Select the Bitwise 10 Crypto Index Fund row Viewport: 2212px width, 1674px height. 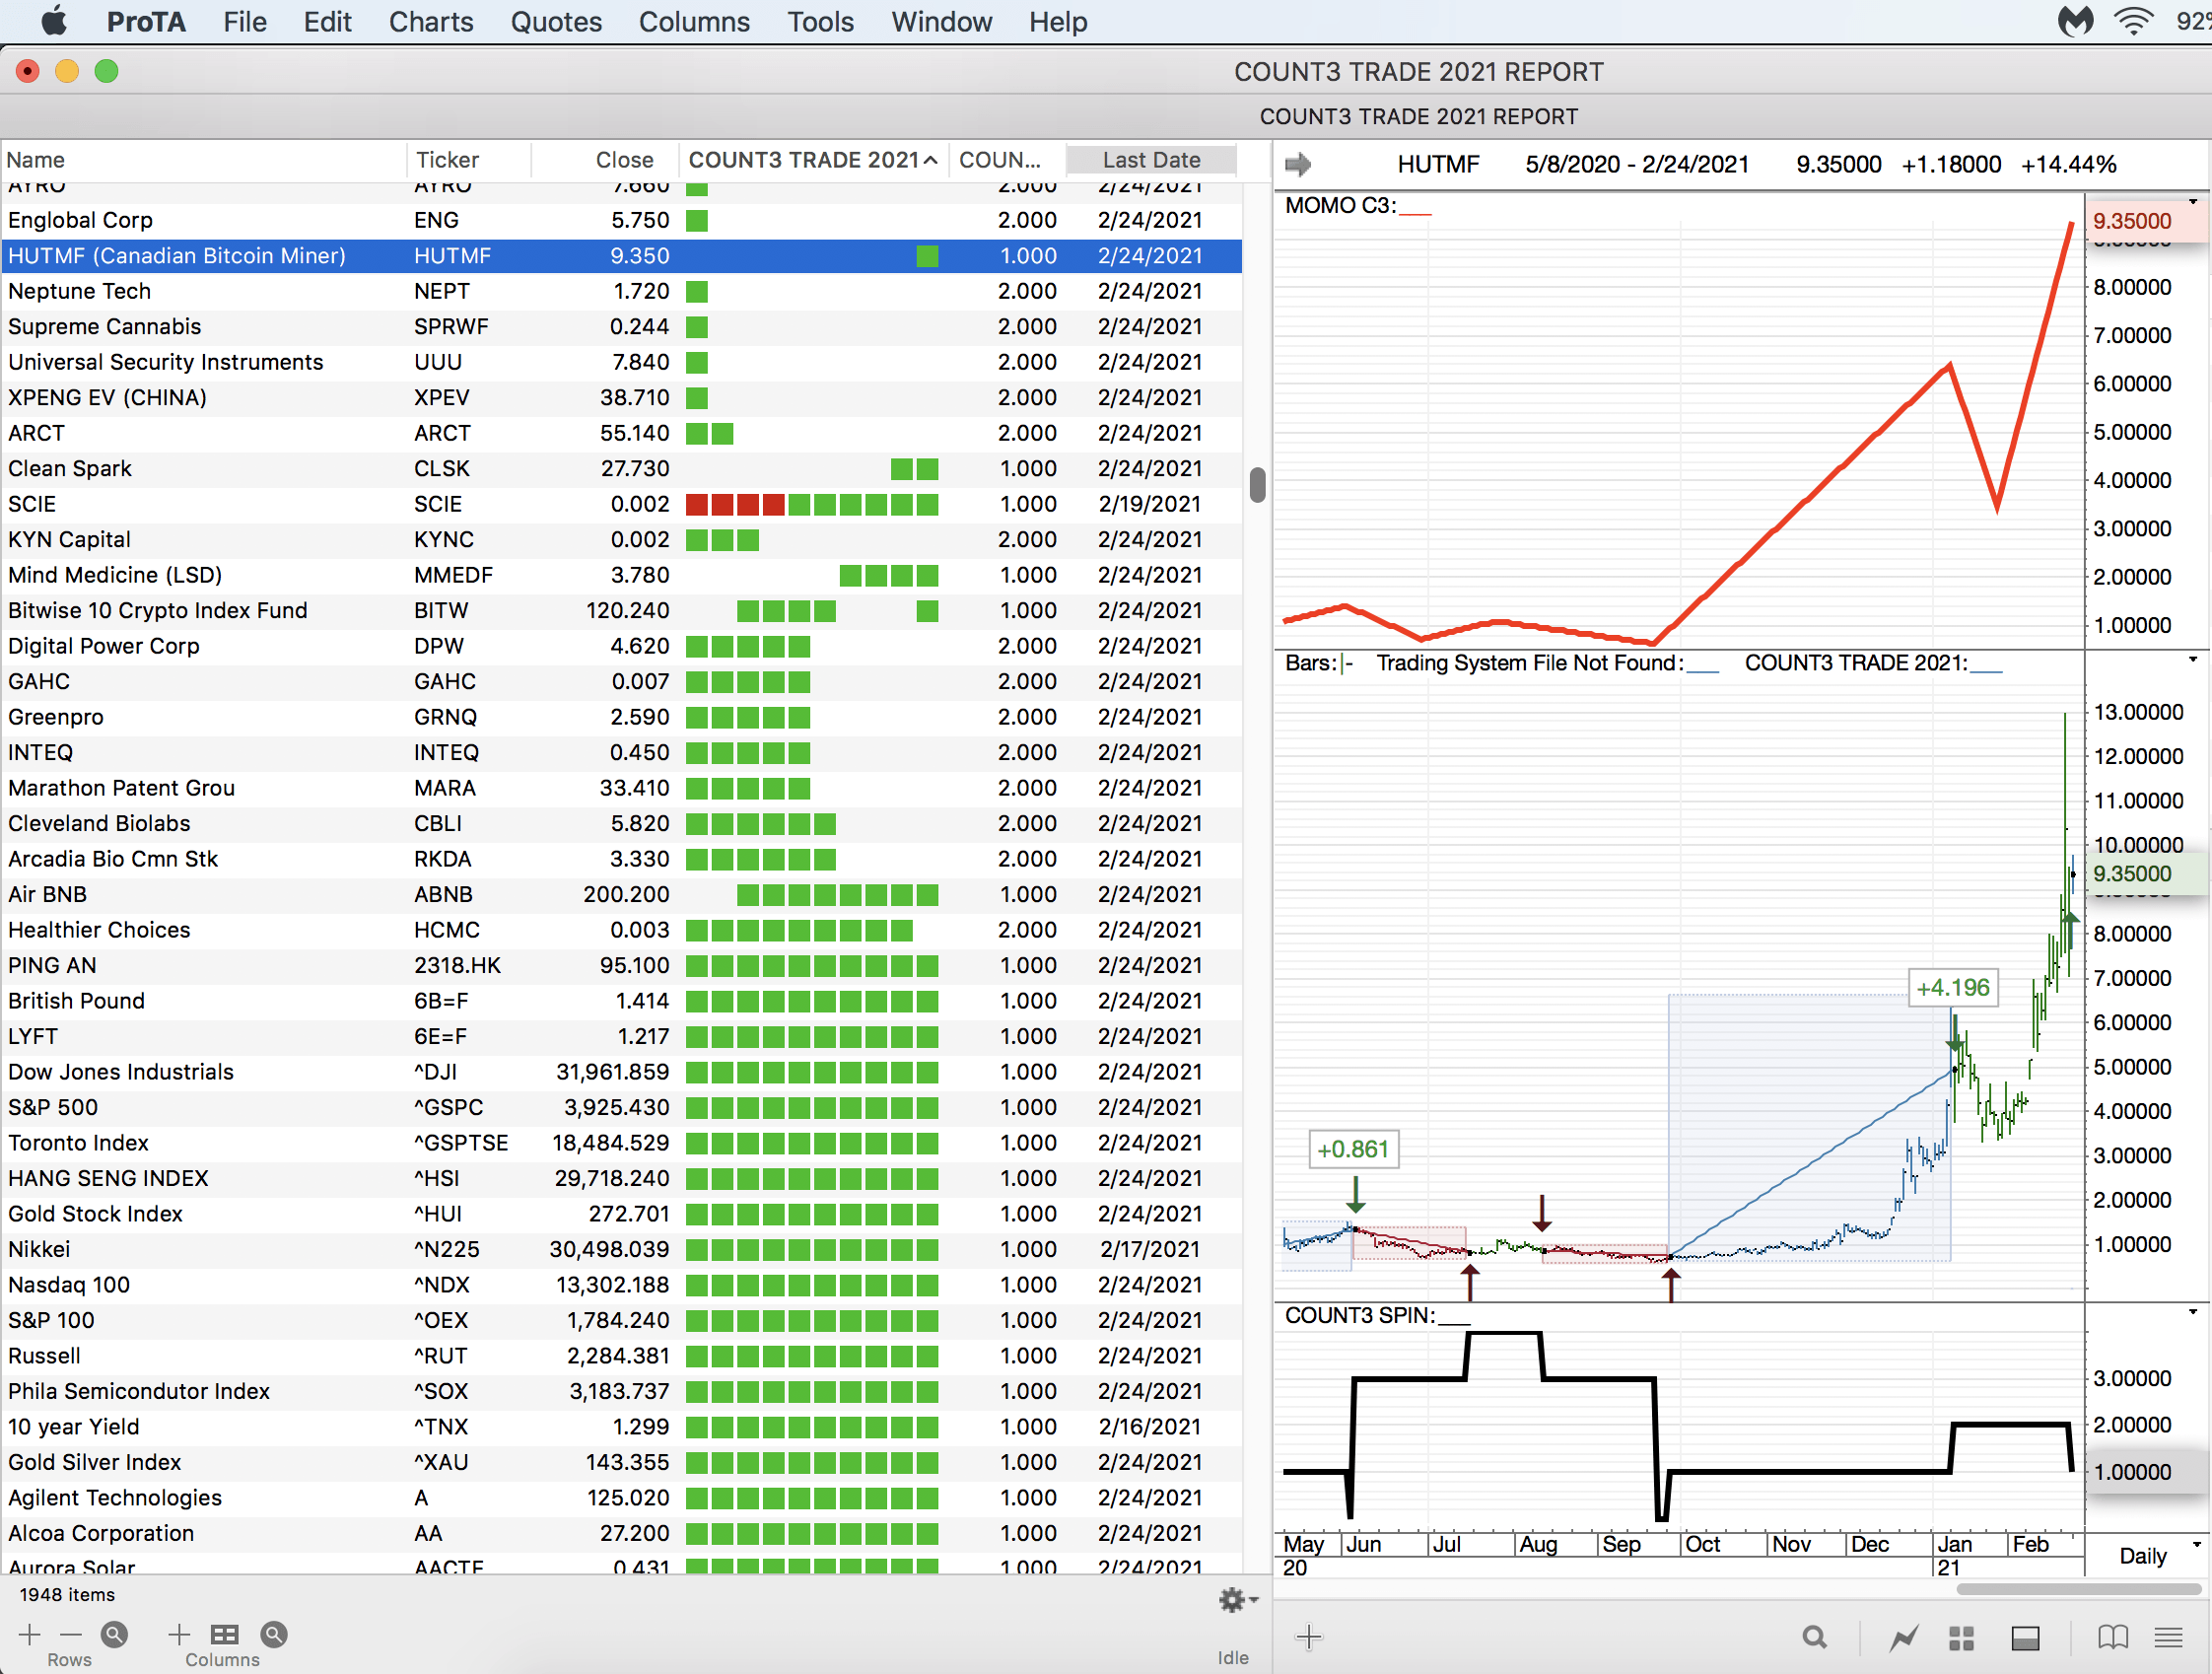(621, 611)
